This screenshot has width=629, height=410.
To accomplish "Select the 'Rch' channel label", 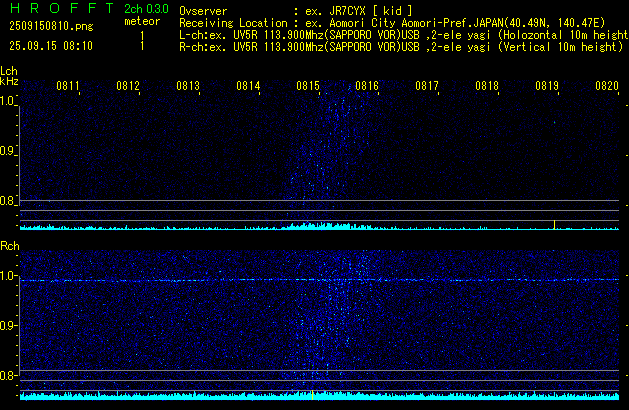I will (10, 246).
